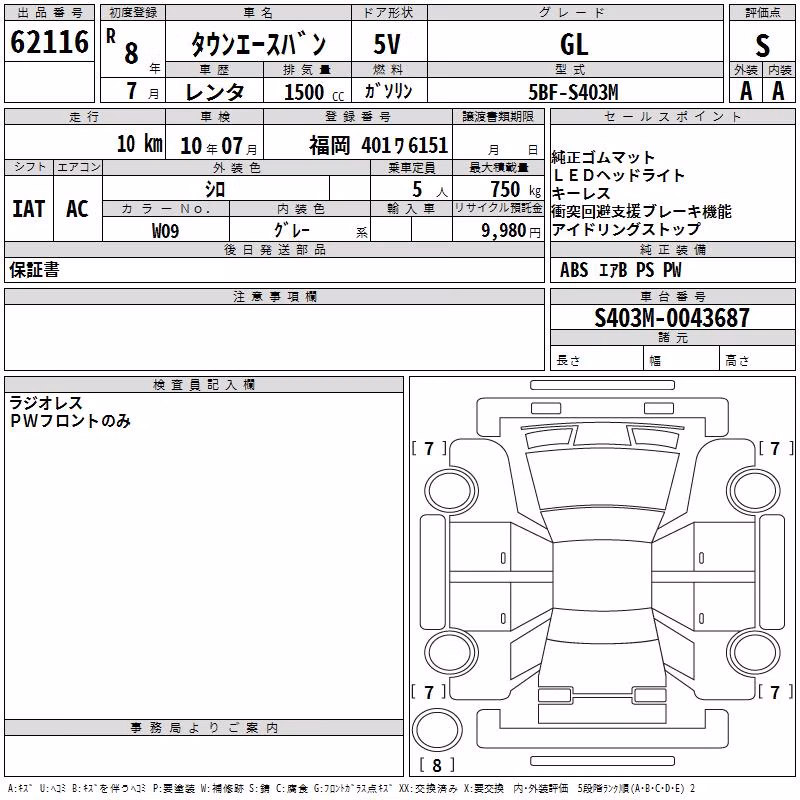The height and width of the screenshot is (800, 800).
Task: Click the front-right wheel in the diagram
Action: click(754, 491)
